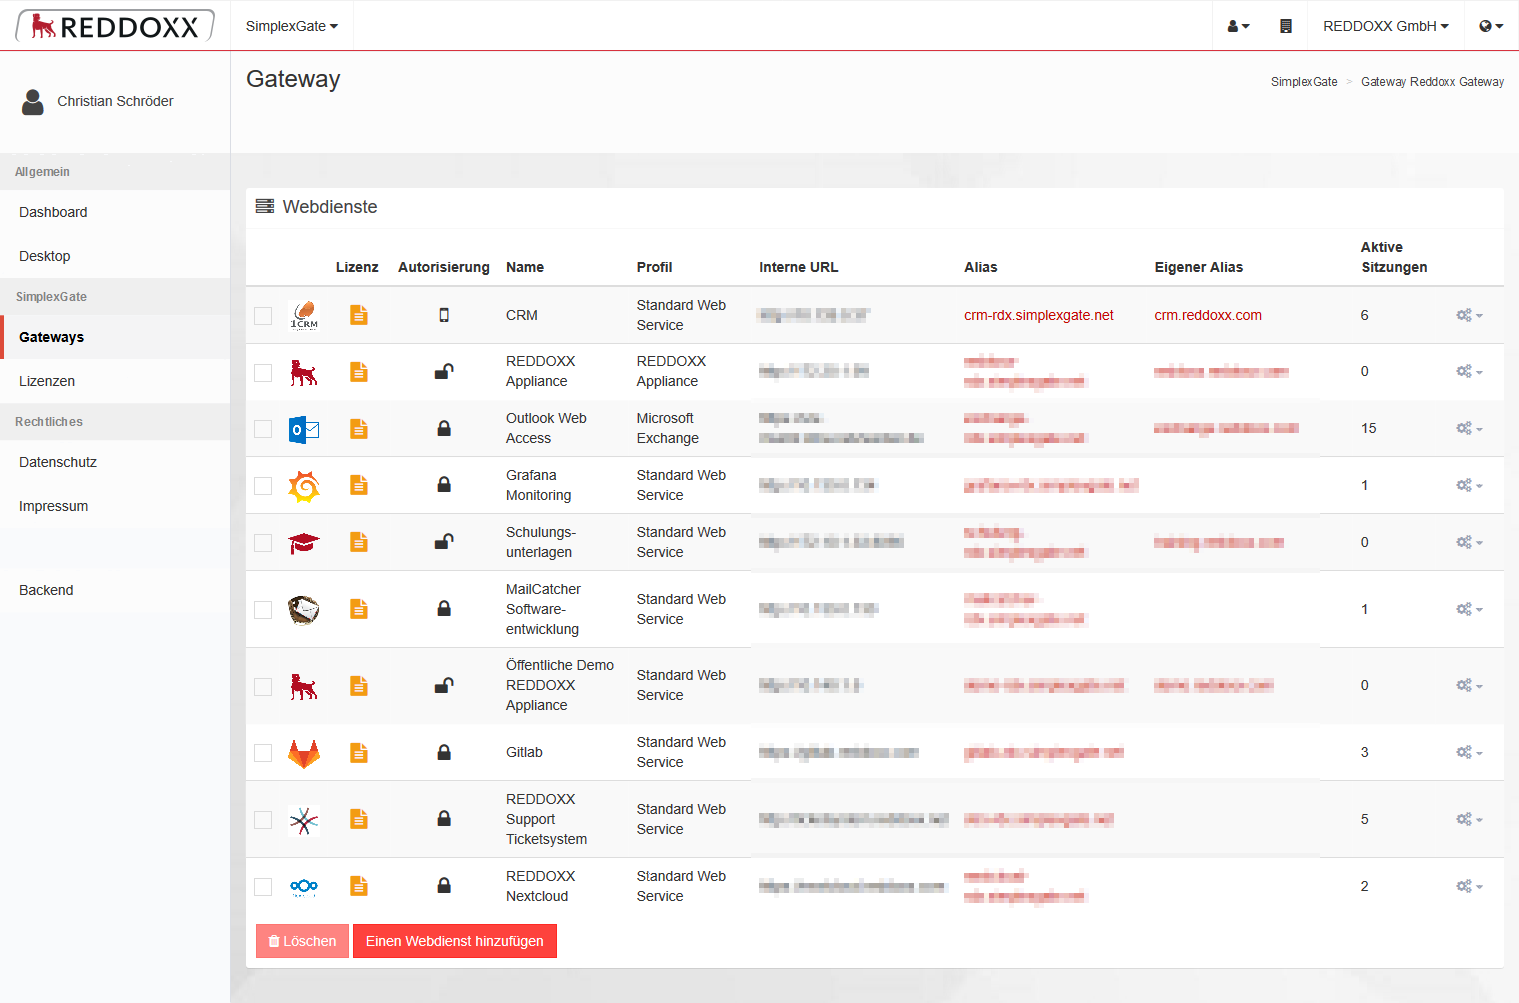Check the Outlook Web Access row checkbox
1519x1003 pixels.
[263, 429]
